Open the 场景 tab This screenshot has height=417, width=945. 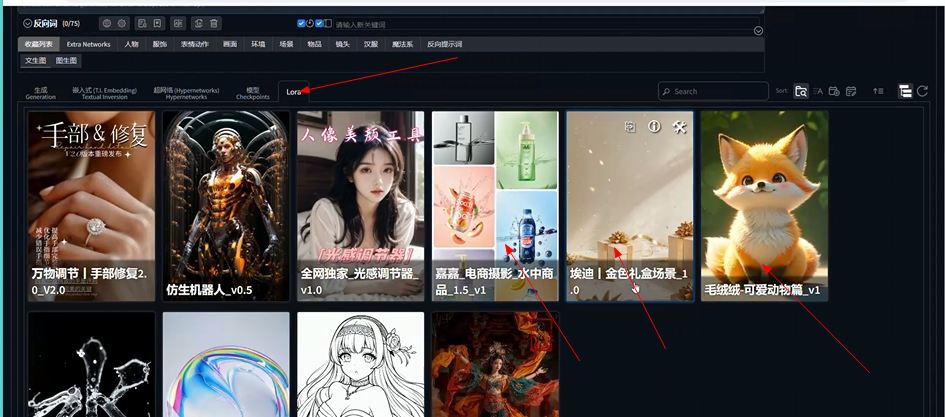point(286,44)
